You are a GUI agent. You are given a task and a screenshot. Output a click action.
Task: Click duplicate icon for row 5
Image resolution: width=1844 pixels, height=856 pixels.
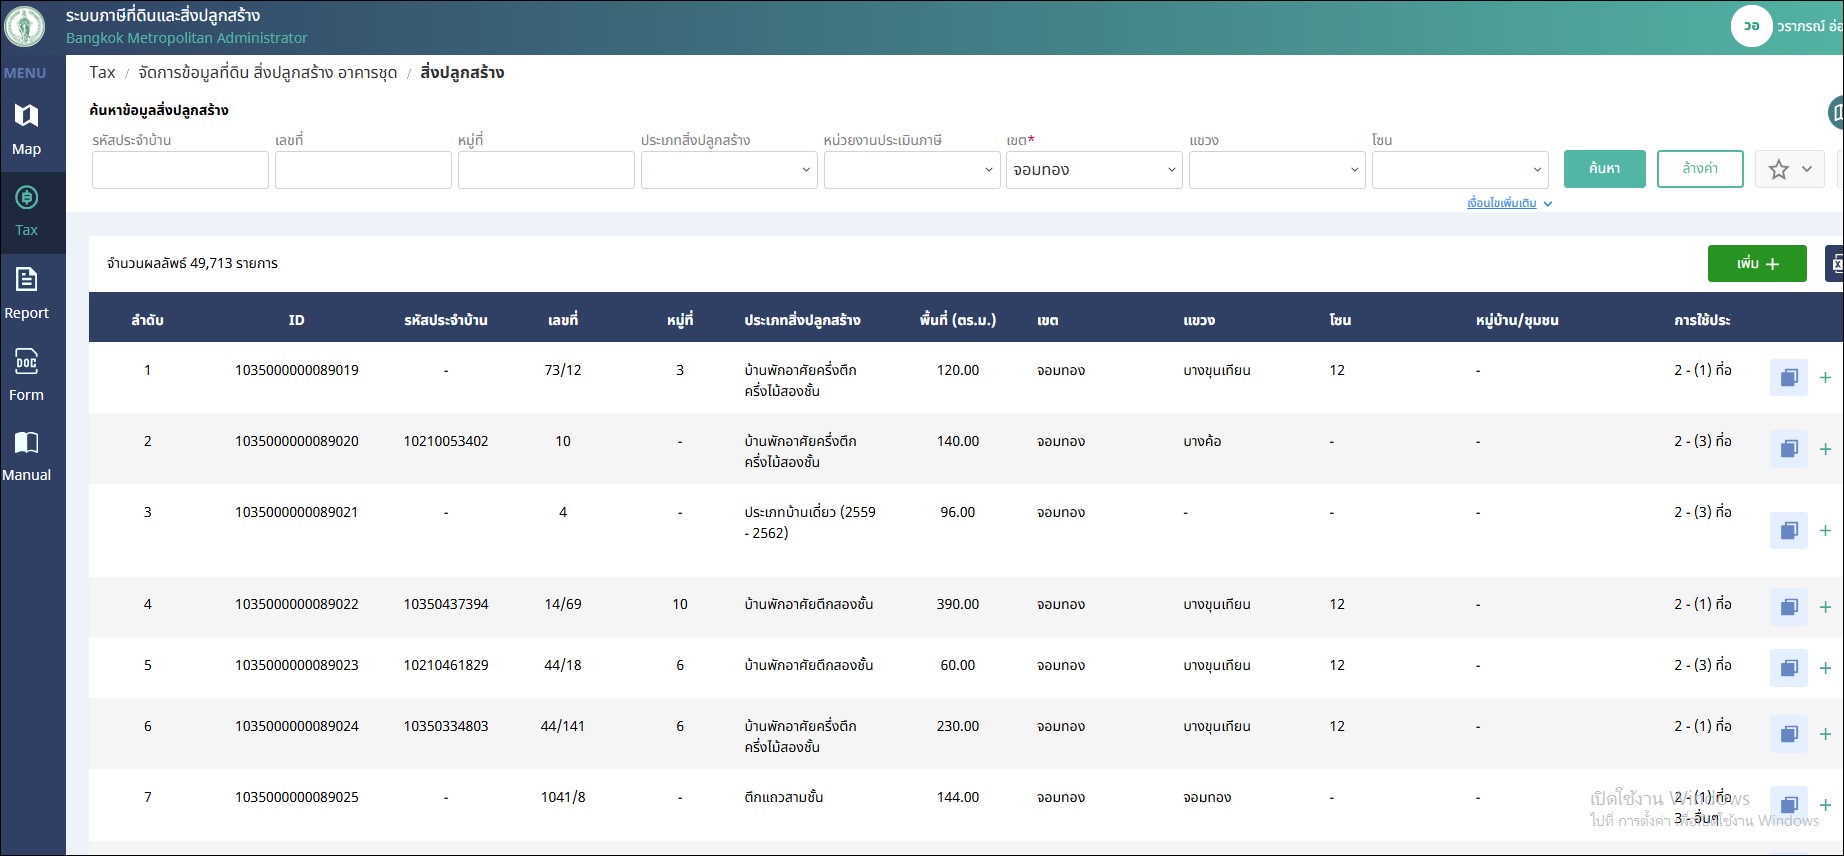(1788, 668)
